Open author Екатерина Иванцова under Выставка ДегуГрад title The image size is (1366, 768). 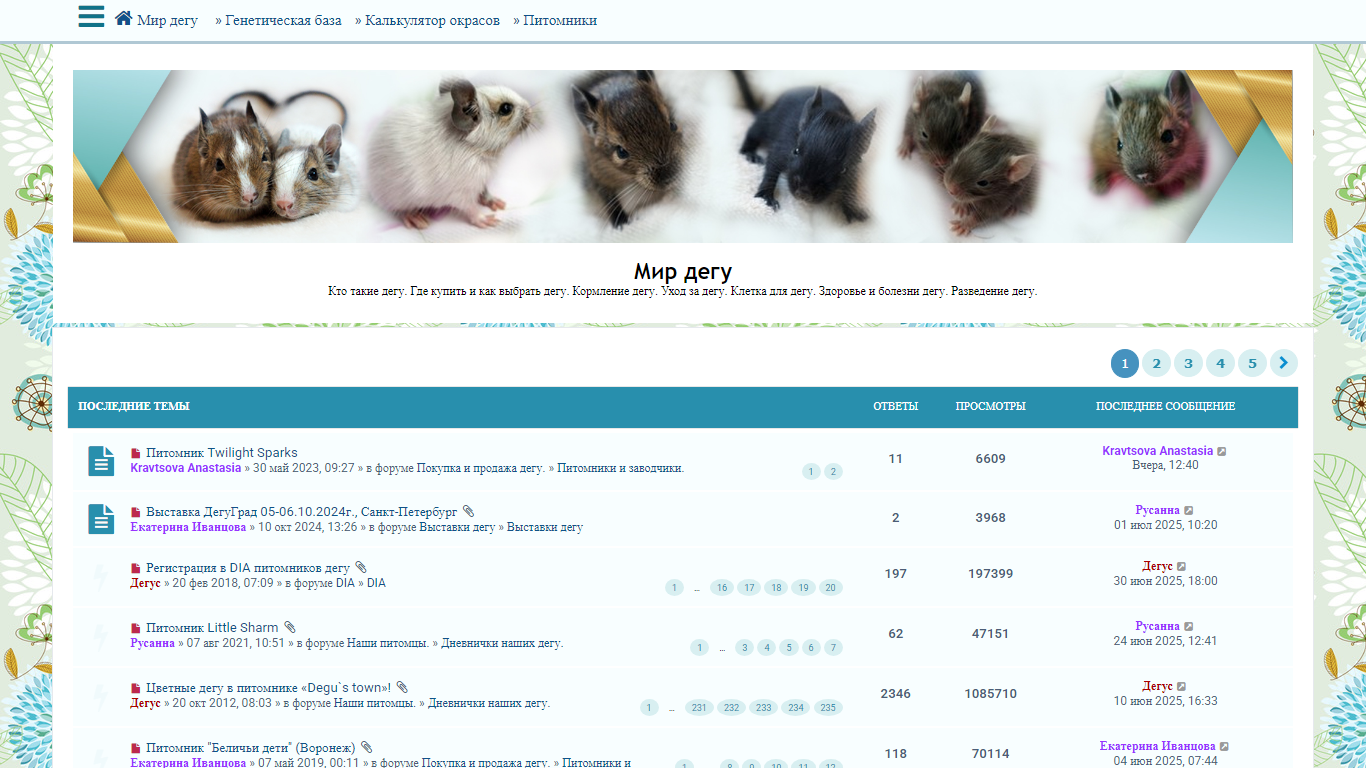click(188, 527)
